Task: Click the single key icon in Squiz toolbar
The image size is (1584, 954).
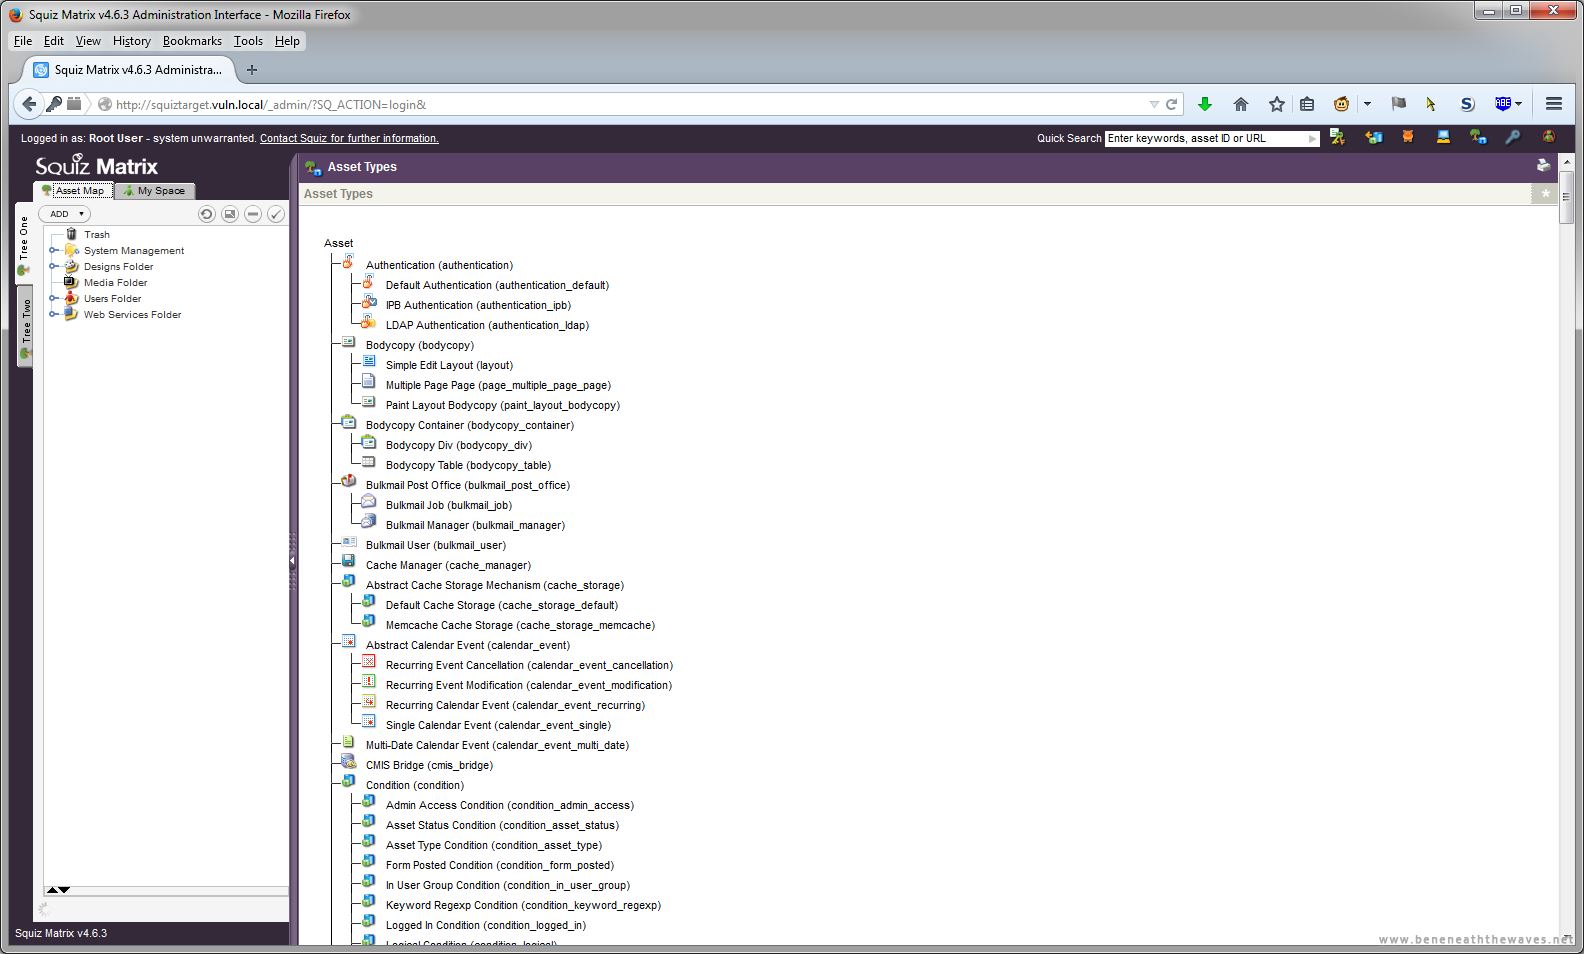Action: pyautogui.click(x=1513, y=137)
